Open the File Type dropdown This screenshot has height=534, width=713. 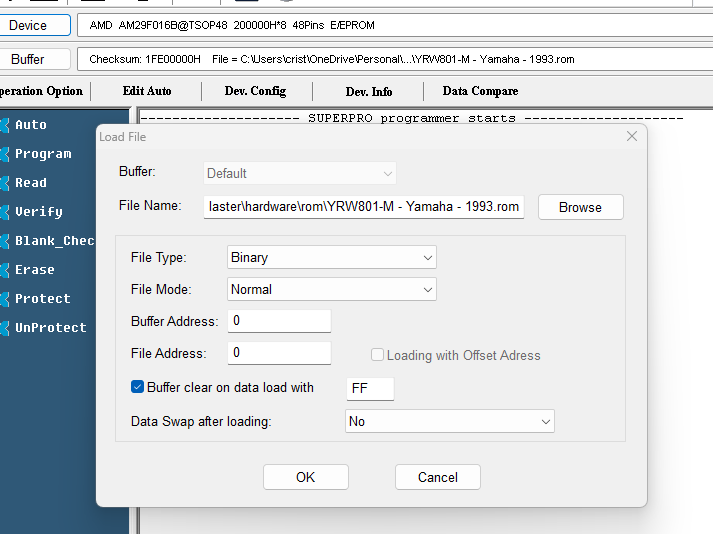pyautogui.click(x=332, y=257)
